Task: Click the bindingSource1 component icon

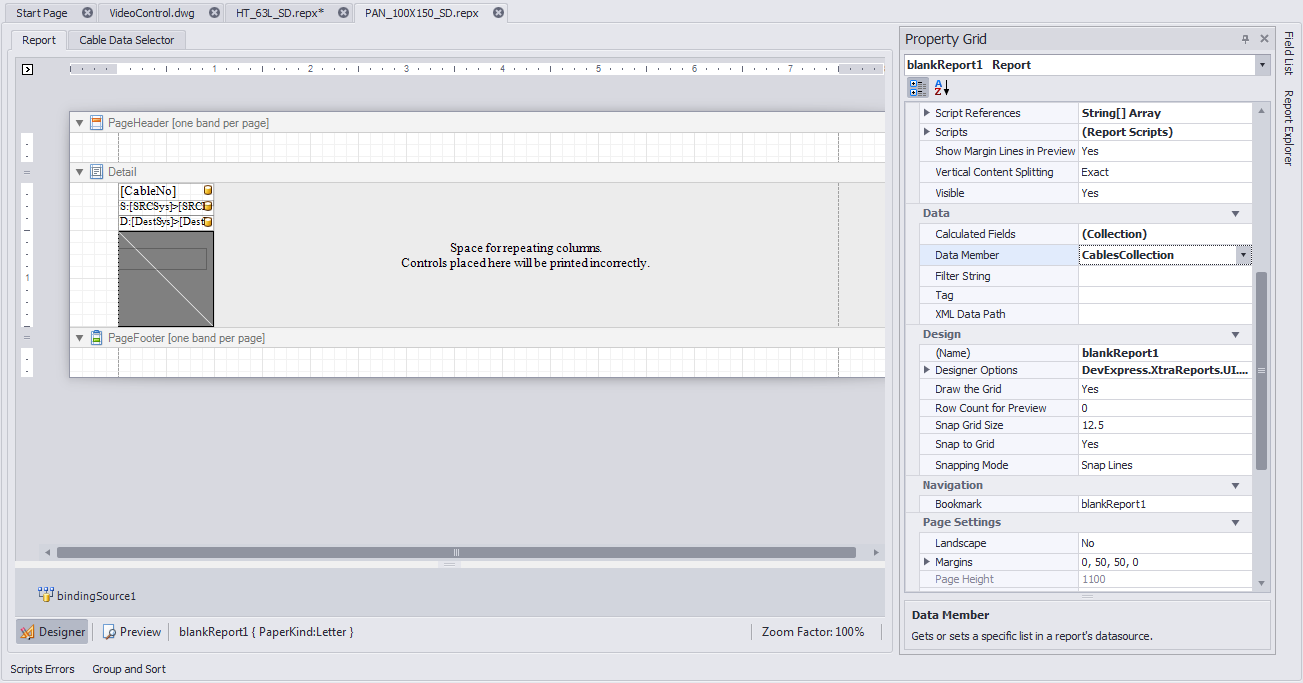Action: pos(45,594)
